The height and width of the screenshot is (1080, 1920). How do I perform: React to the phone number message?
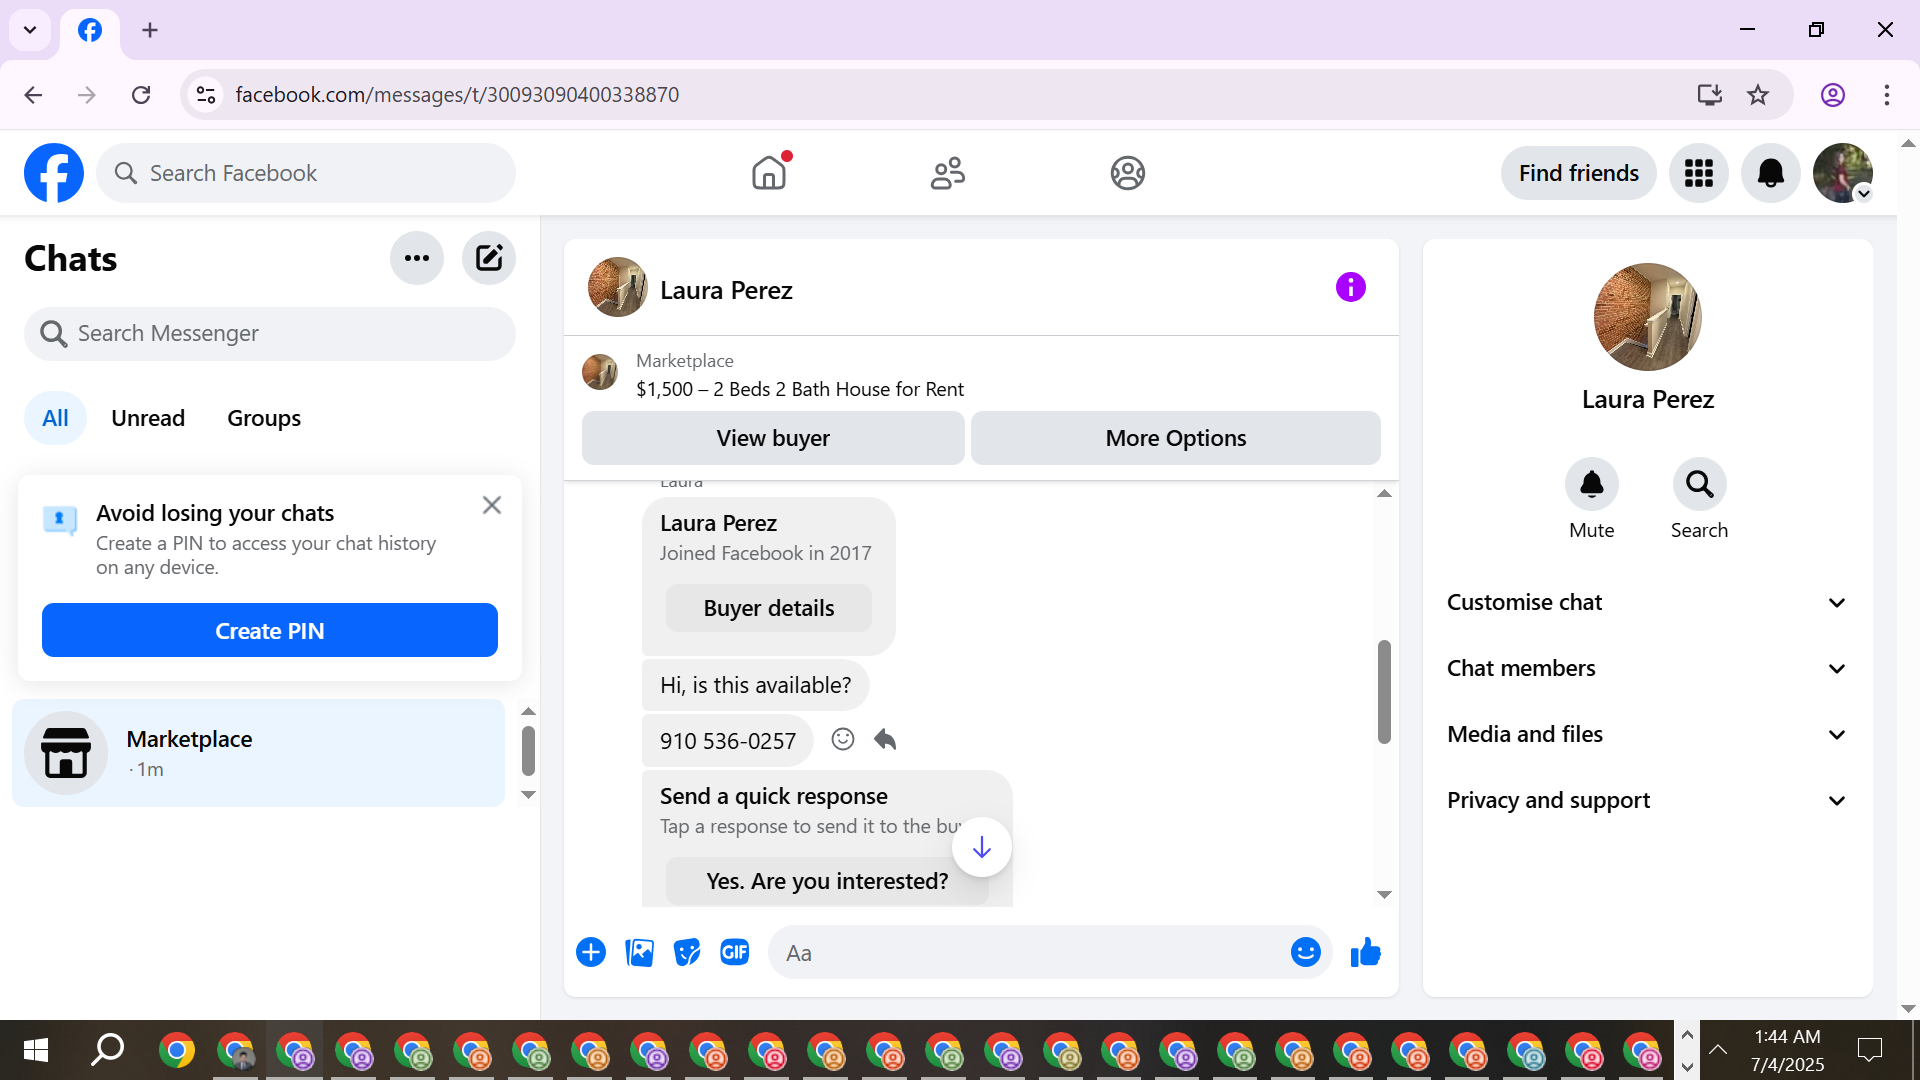843,740
